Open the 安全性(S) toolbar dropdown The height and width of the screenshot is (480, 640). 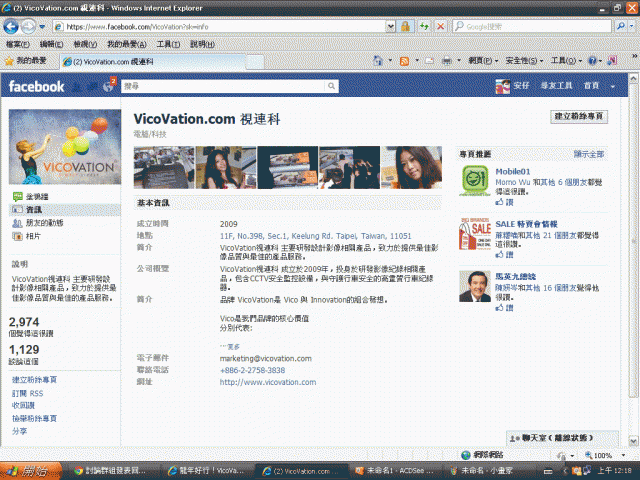[x=524, y=61]
